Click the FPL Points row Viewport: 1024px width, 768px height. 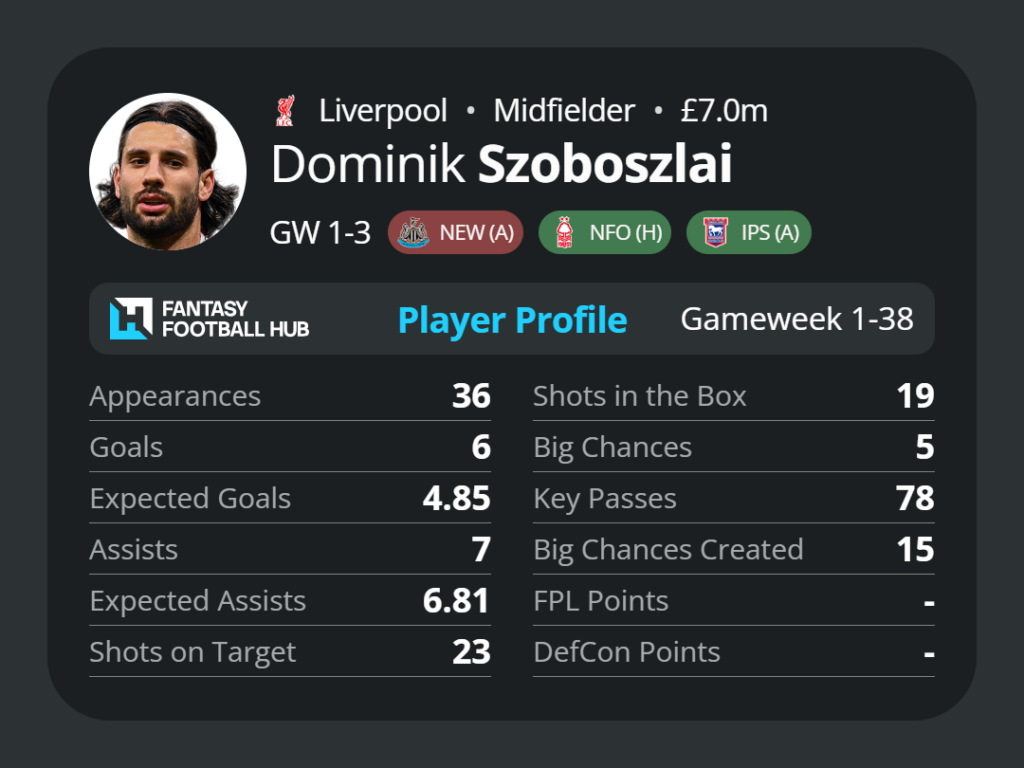click(x=733, y=601)
